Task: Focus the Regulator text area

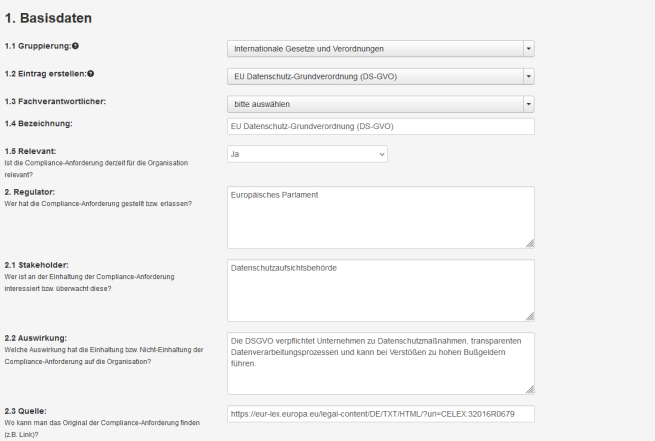Action: click(380, 215)
